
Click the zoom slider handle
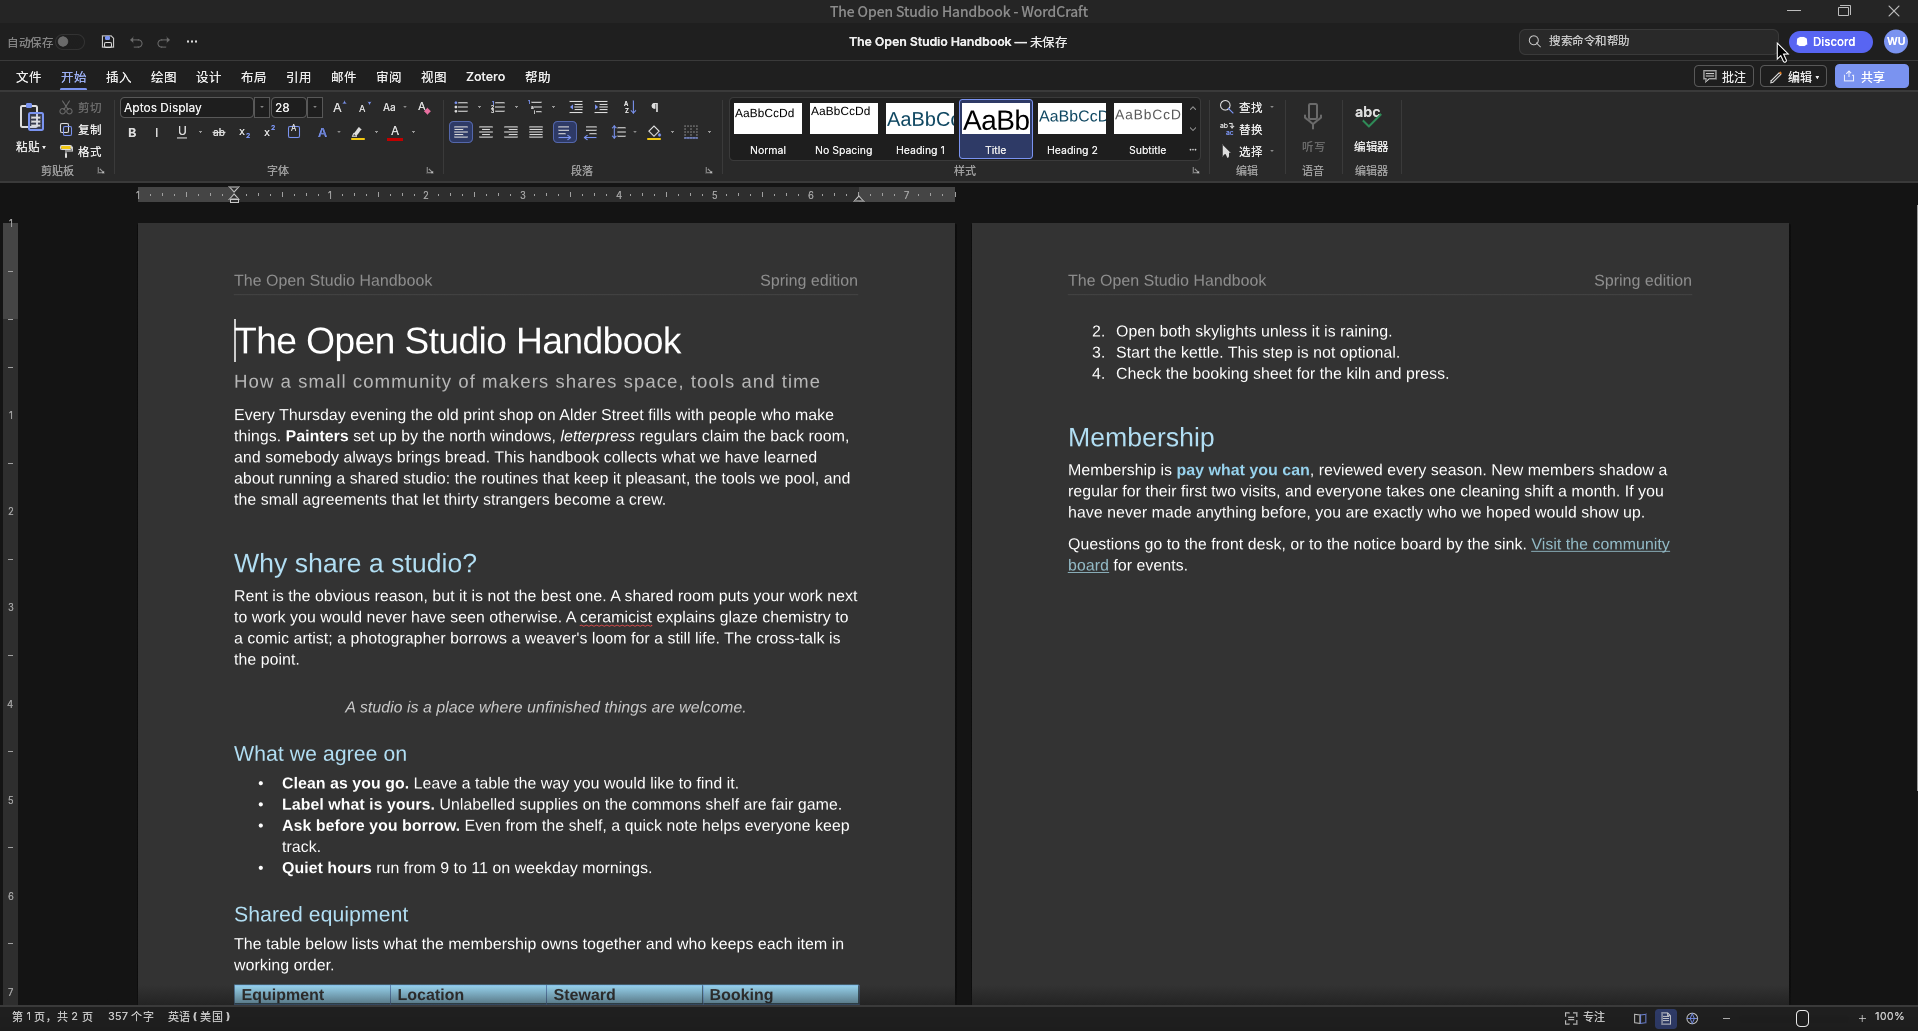[1802, 1018]
